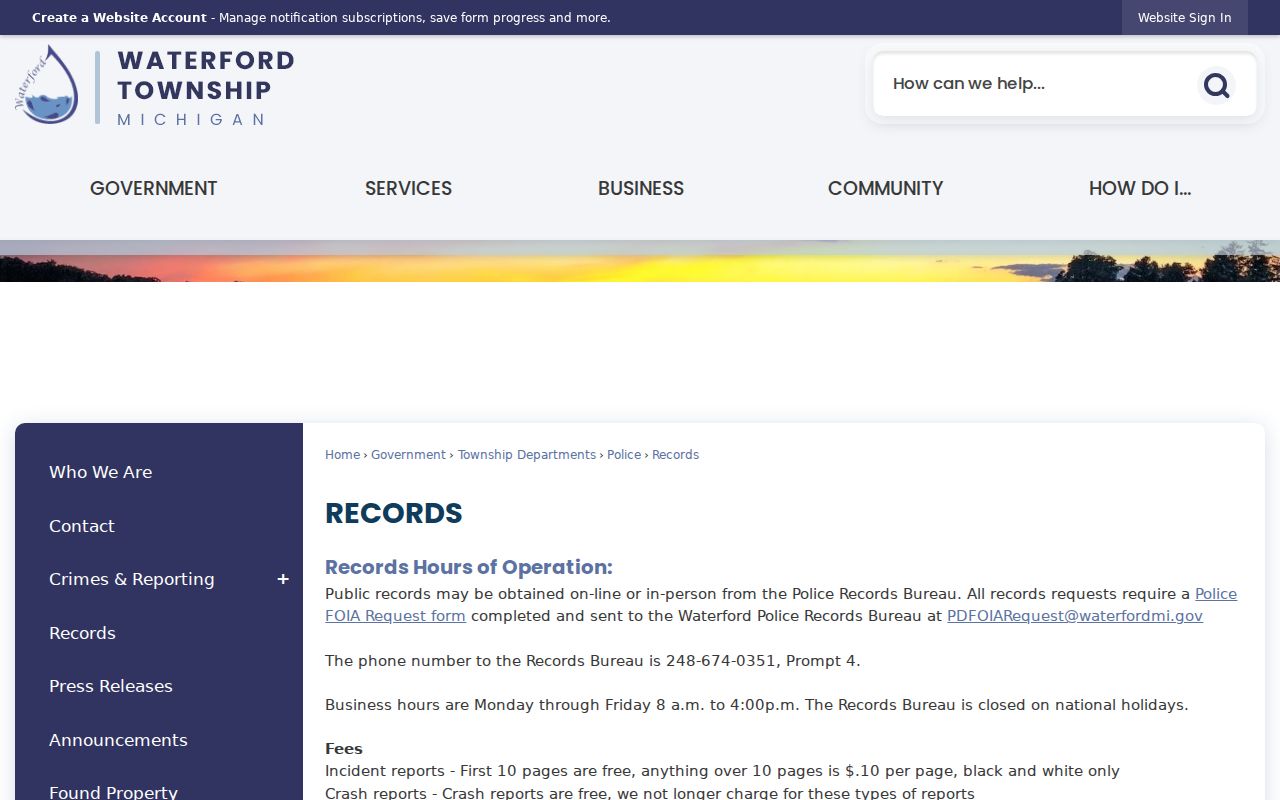Open the Services menu

pyautogui.click(x=408, y=188)
